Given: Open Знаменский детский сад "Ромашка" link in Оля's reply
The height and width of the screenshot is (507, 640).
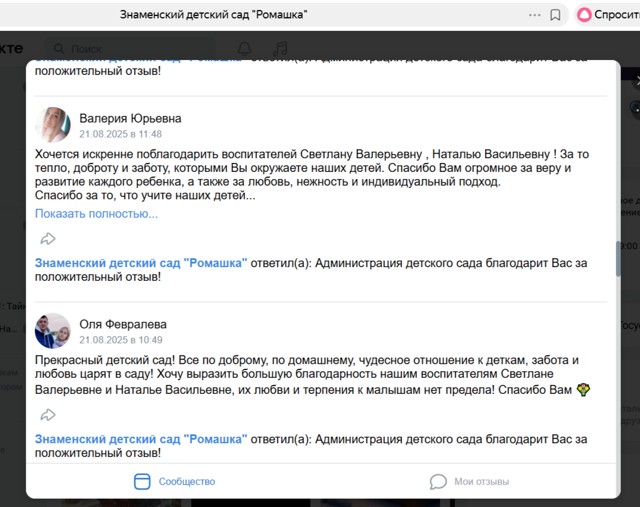Looking at the screenshot, I should click(x=141, y=439).
